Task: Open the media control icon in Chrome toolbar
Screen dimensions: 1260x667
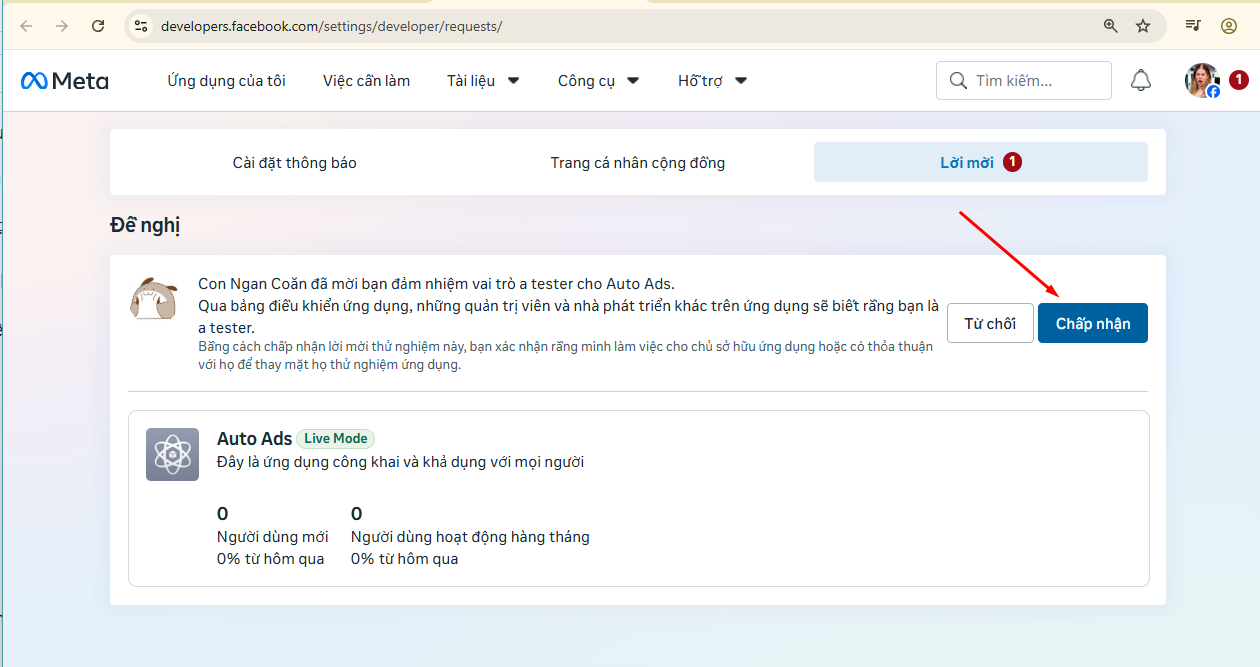Action: pyautogui.click(x=1193, y=26)
